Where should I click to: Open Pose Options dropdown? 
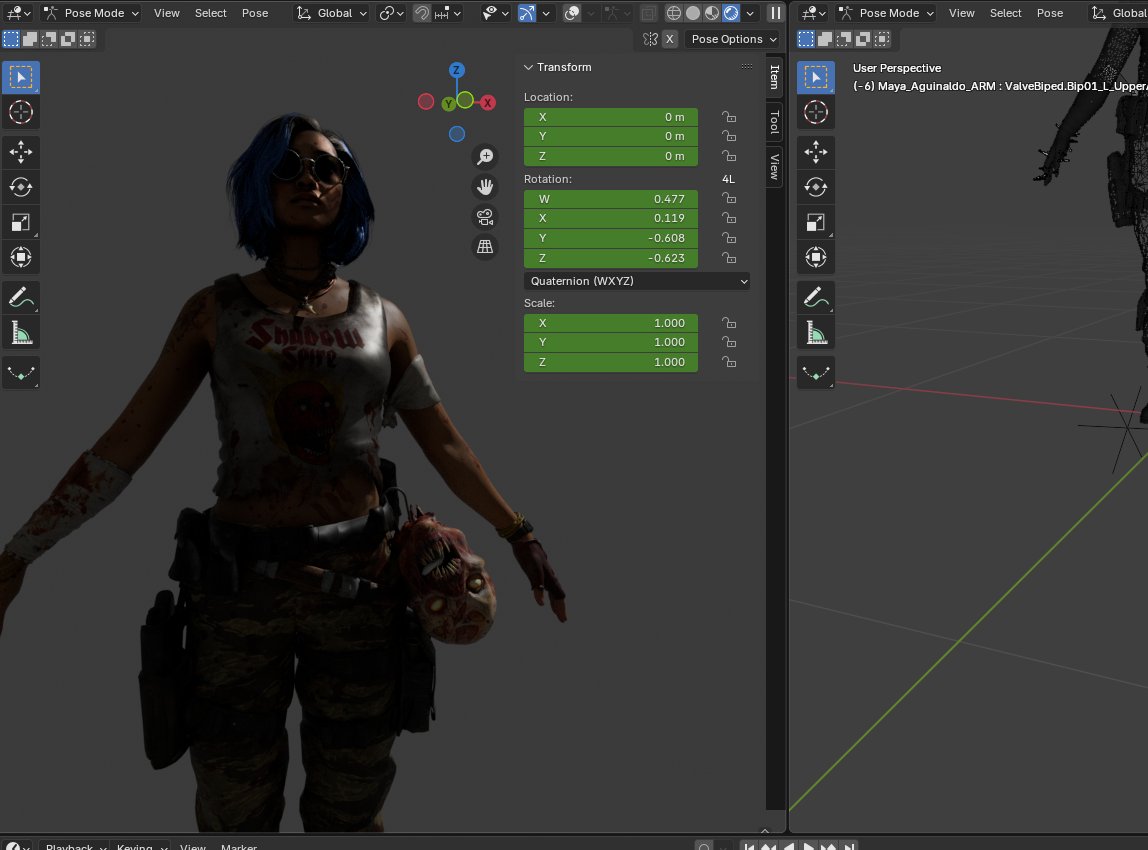click(x=734, y=40)
